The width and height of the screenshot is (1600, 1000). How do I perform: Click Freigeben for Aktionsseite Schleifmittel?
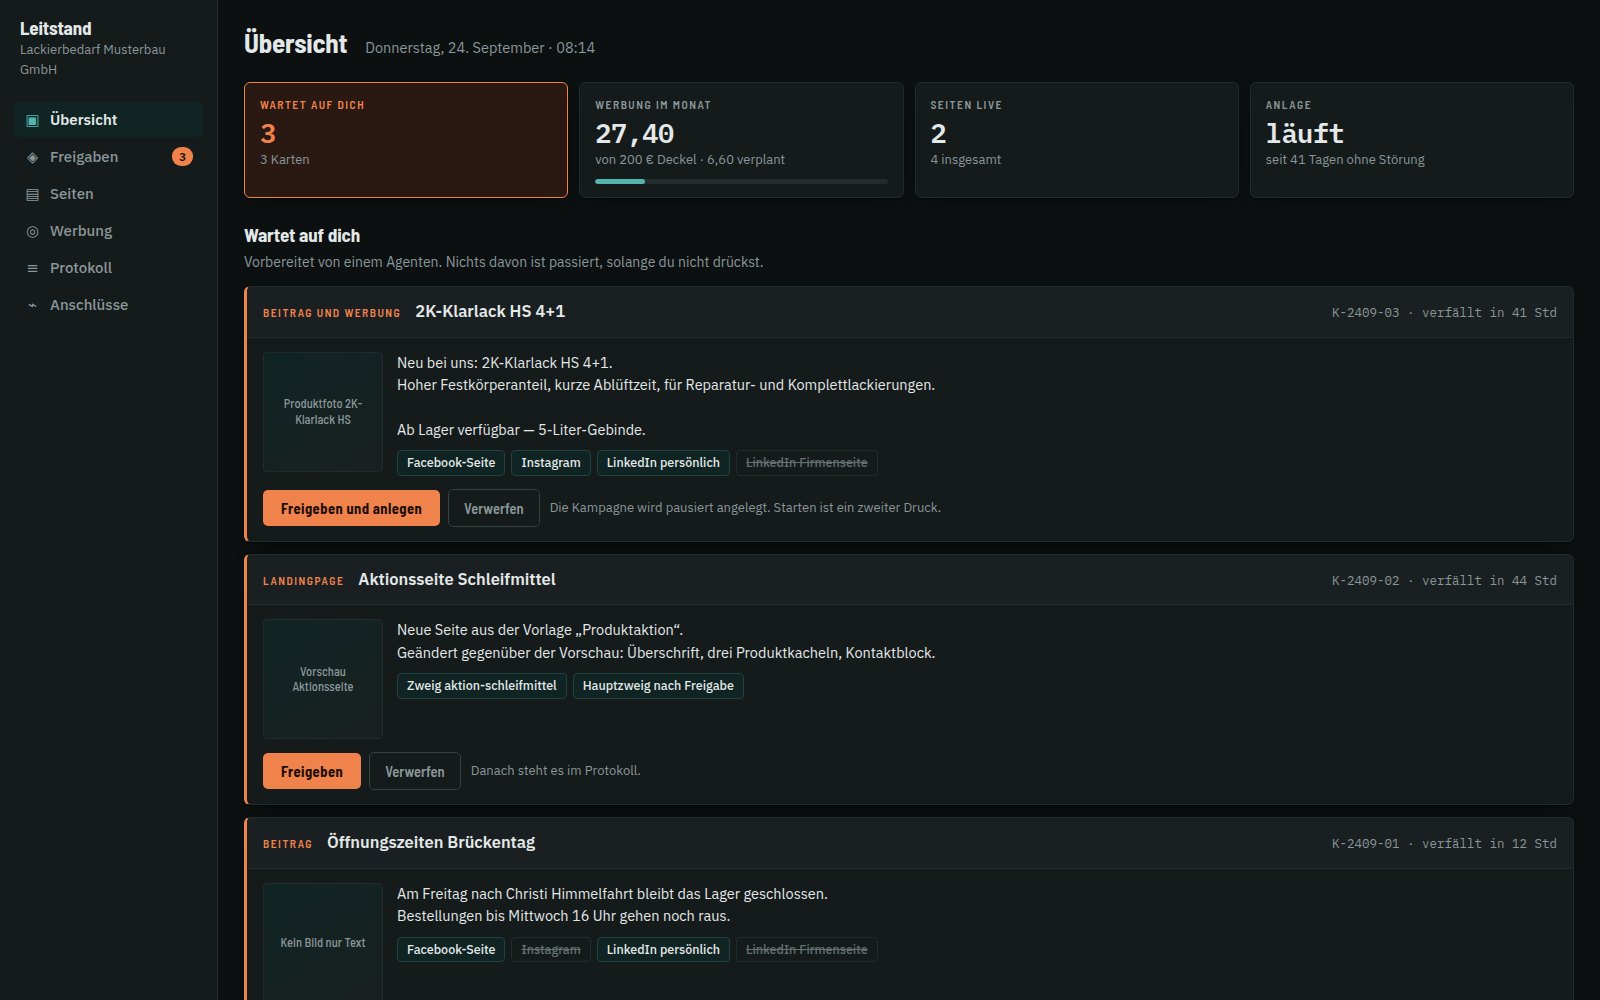pyautogui.click(x=312, y=771)
